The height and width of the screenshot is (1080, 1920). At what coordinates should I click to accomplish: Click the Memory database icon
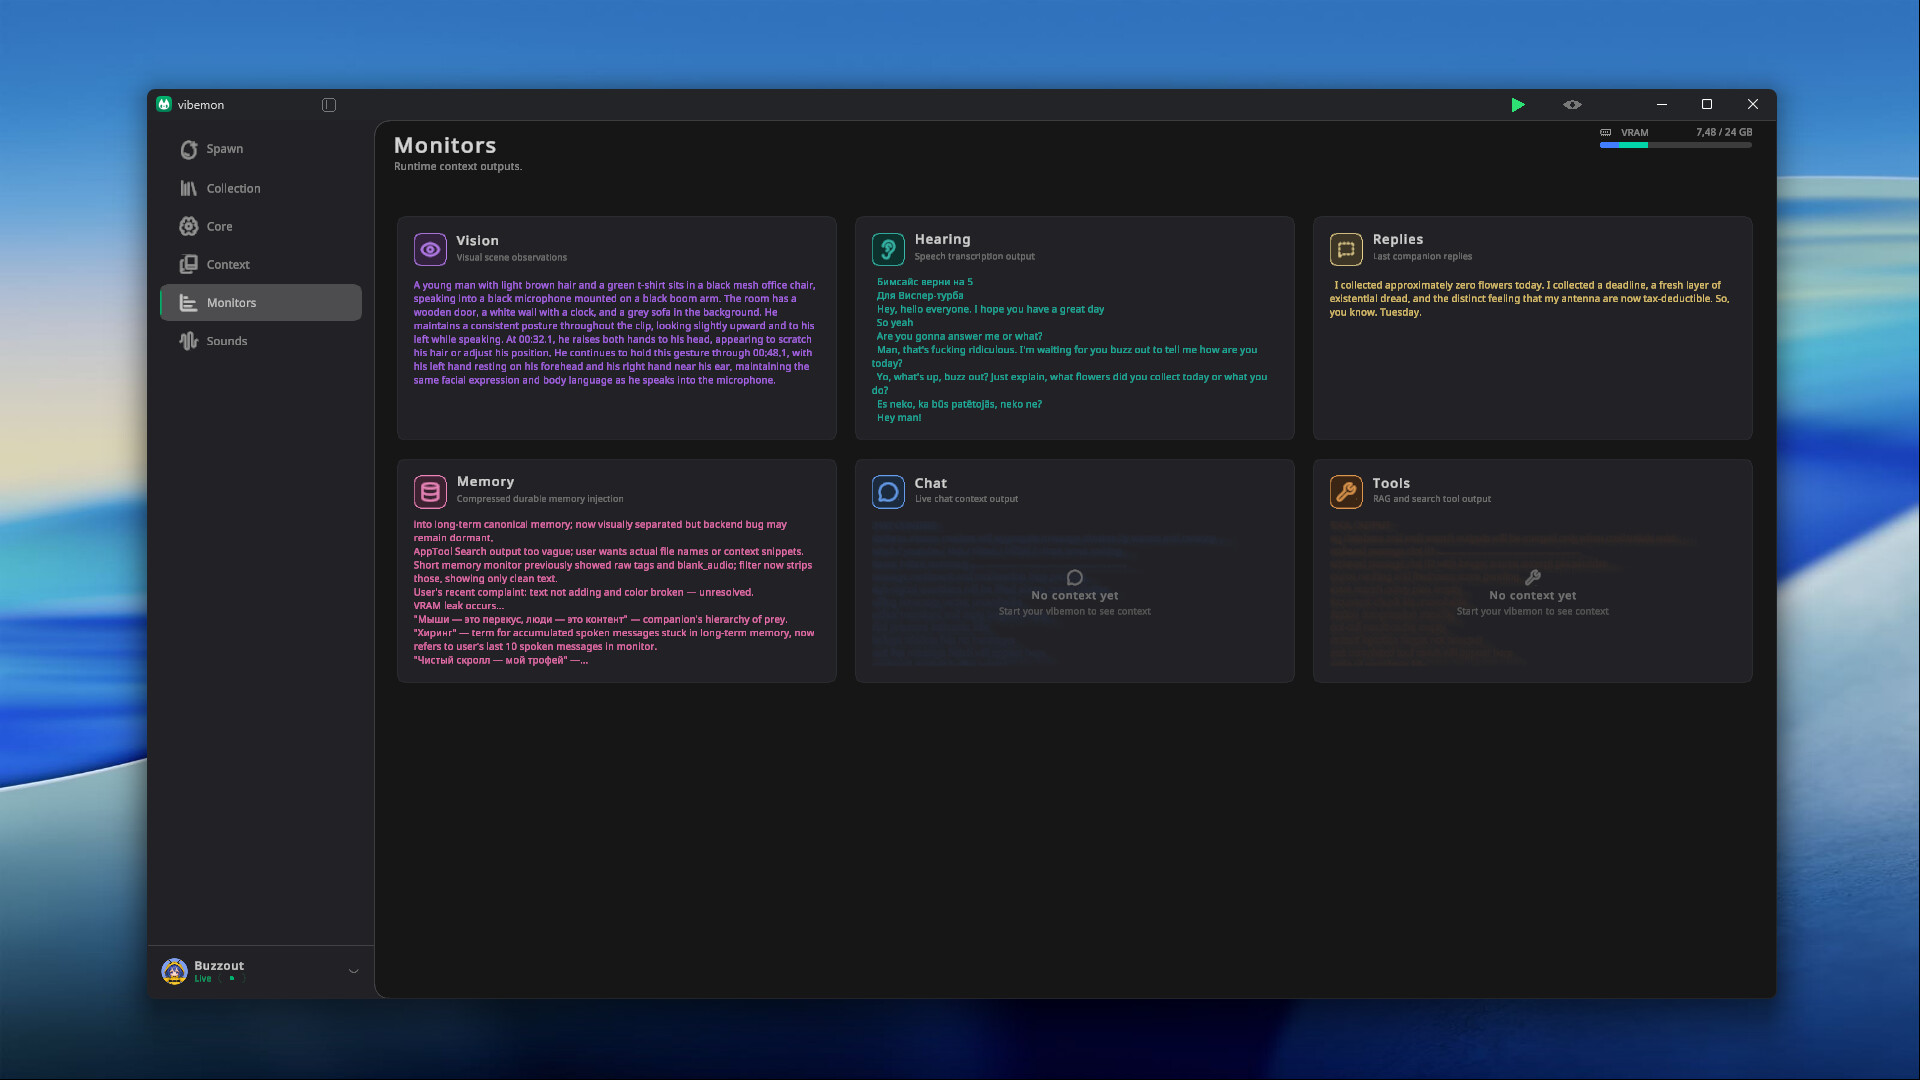tap(430, 491)
